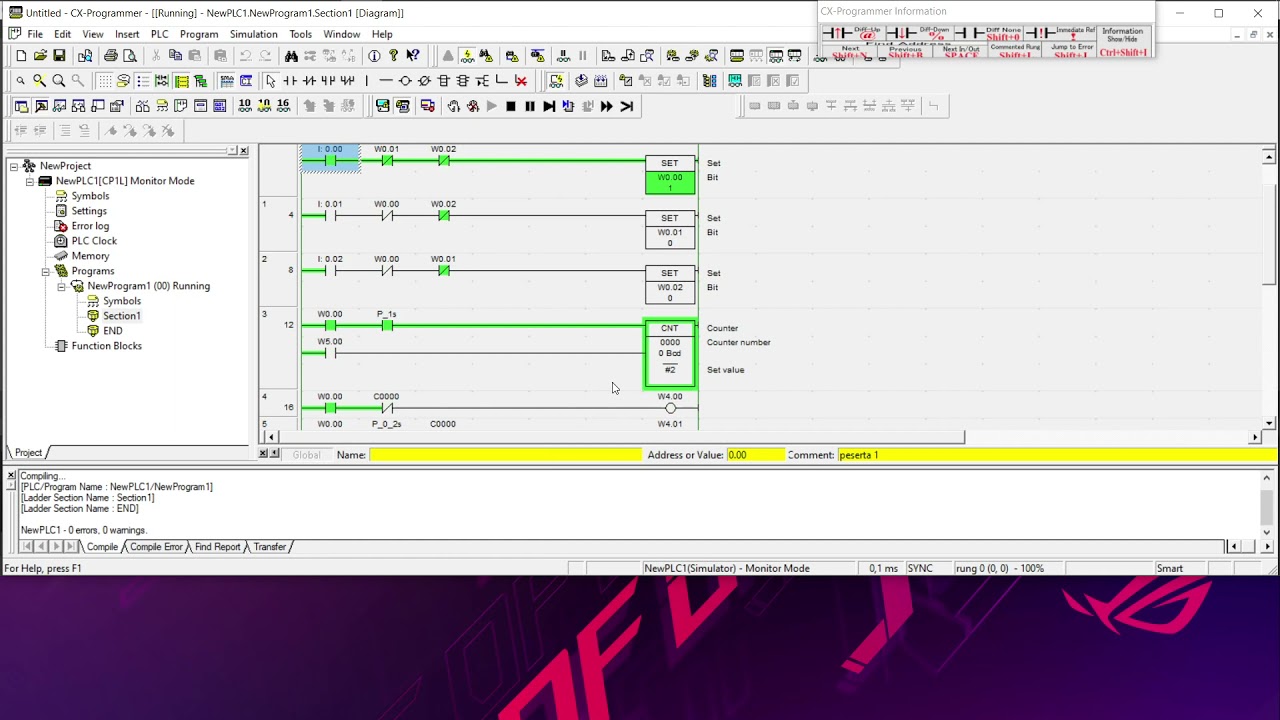Toggle the output window icon
The height and width of the screenshot is (720, 1280).
coord(41,106)
